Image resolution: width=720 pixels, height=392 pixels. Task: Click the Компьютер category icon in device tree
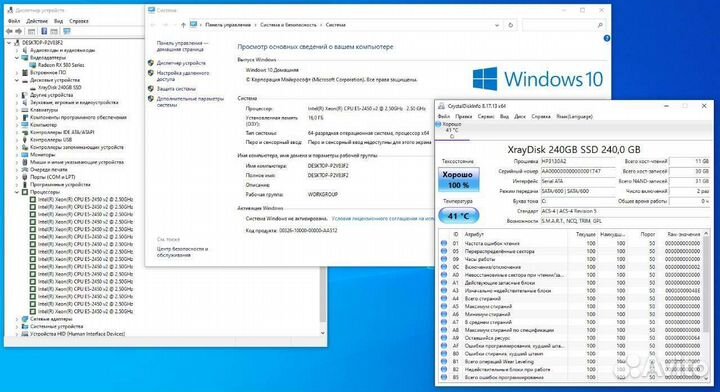(25, 125)
